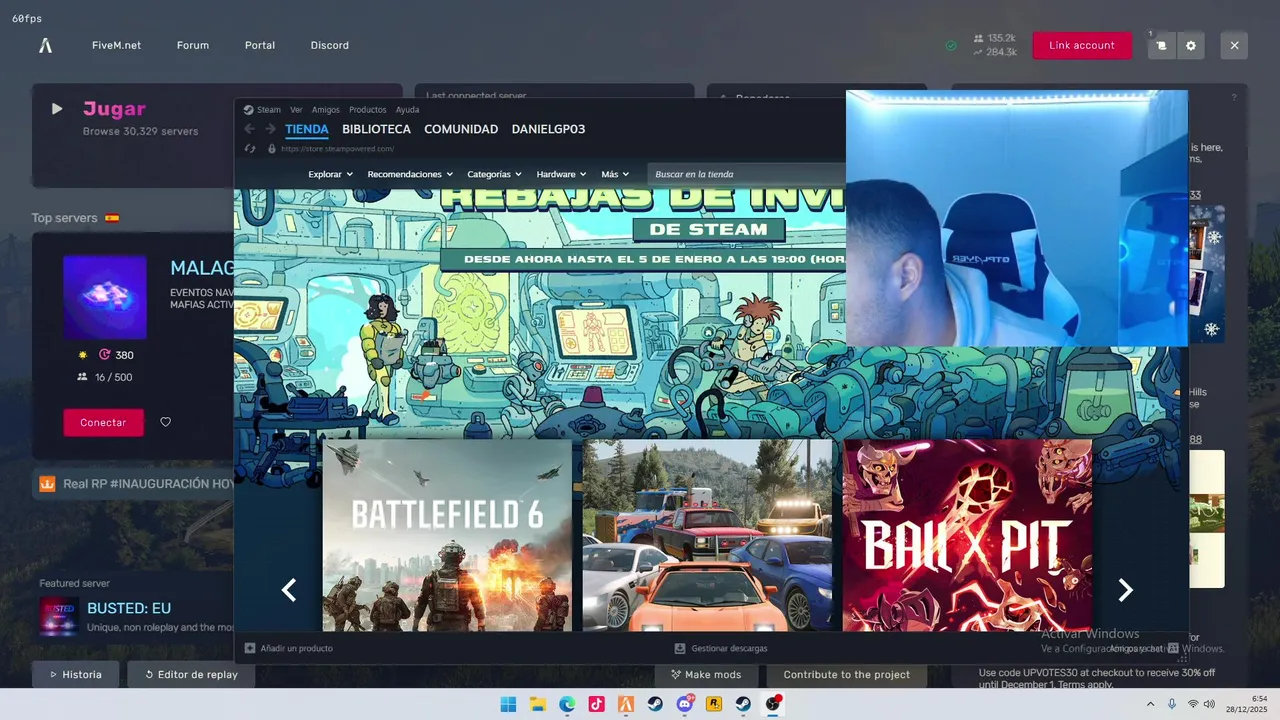
Task: Click the microphone tray icon
Action: point(1172,704)
